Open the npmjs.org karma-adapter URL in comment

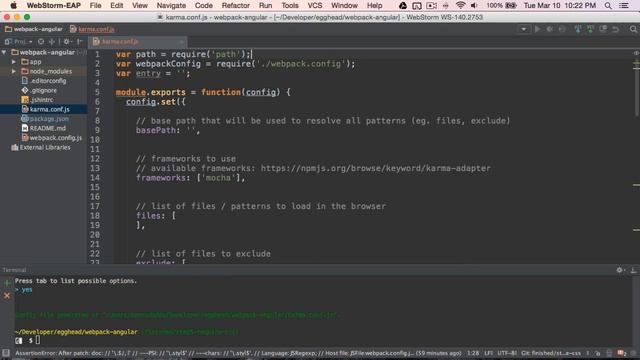(376, 168)
